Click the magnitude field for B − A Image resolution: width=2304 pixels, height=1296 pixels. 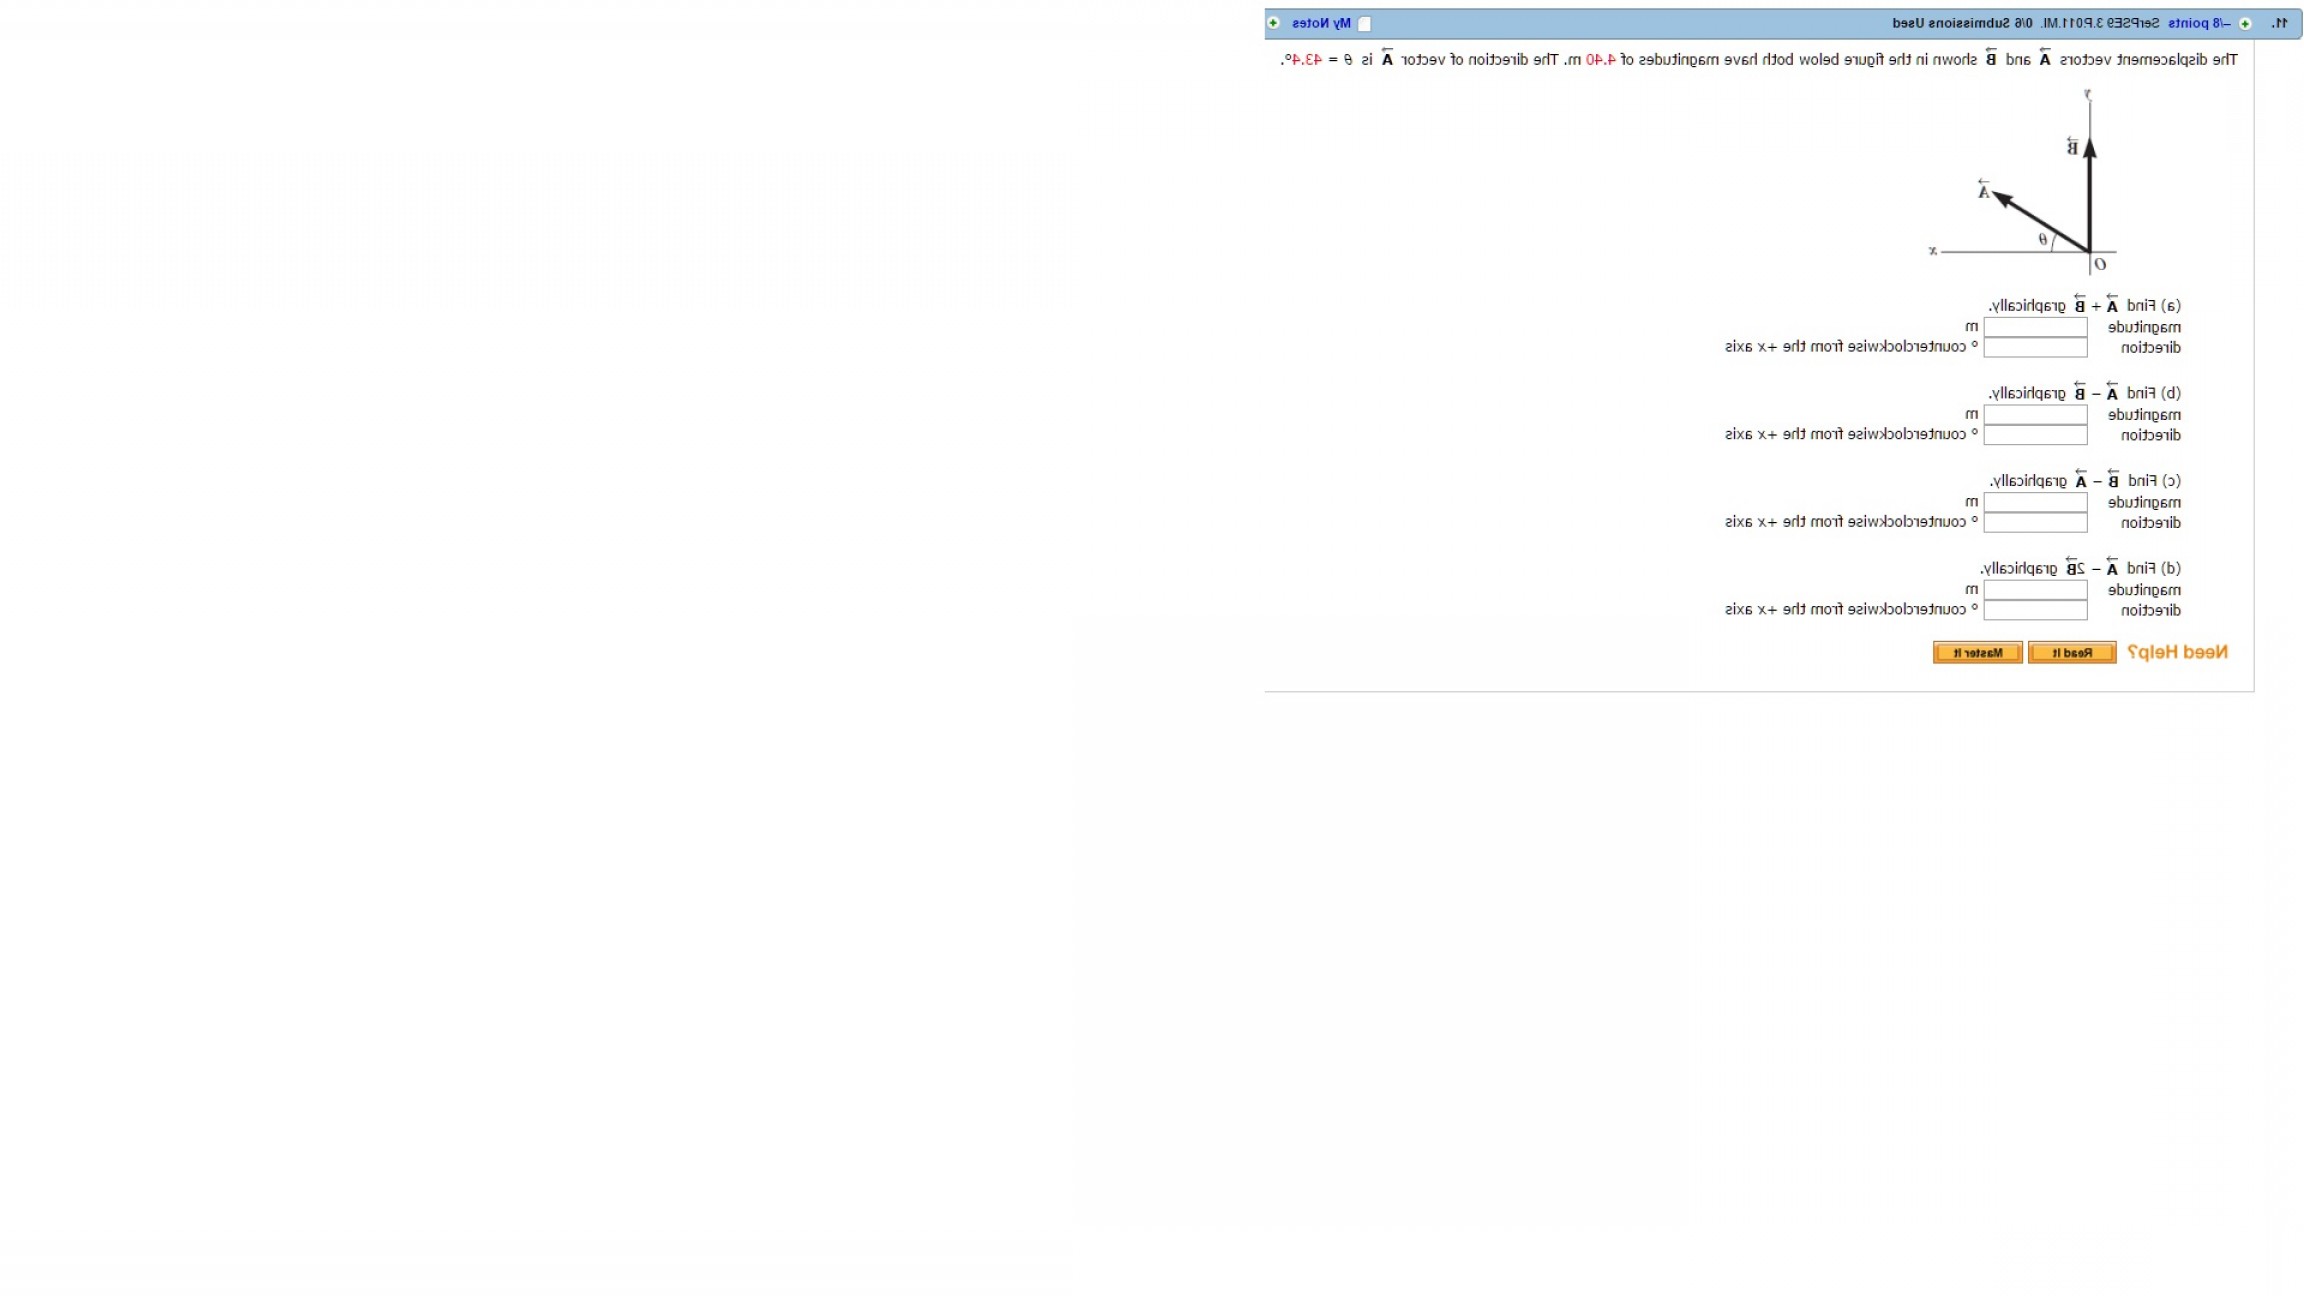(2035, 502)
